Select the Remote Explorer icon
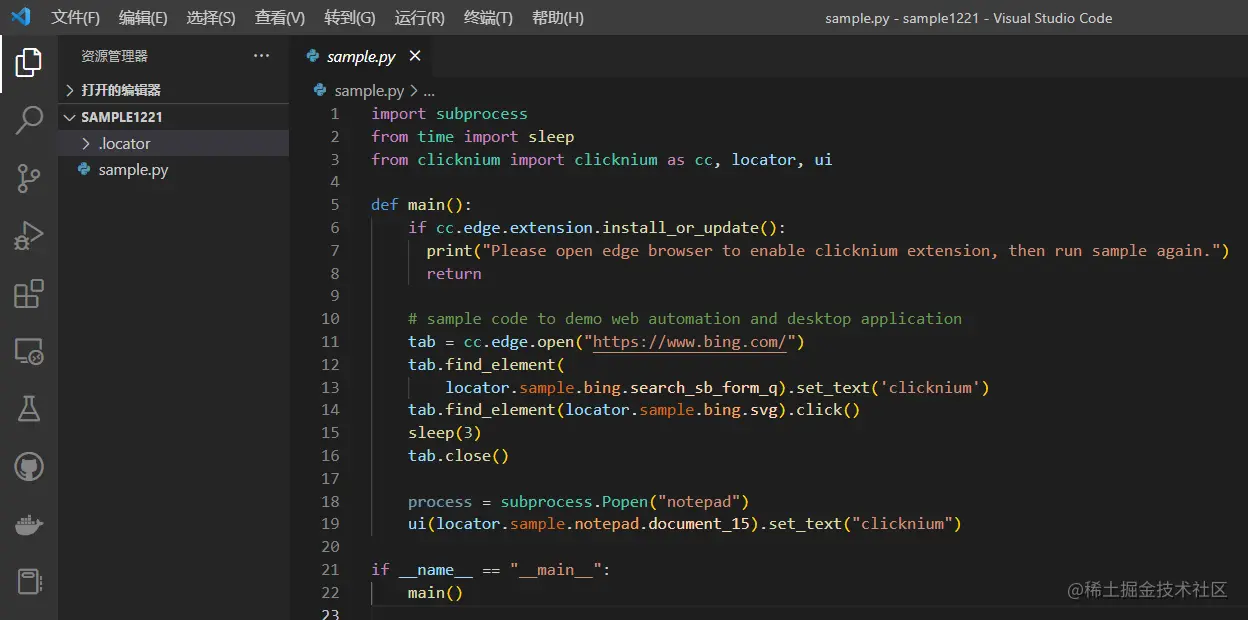1248x620 pixels. coord(28,352)
